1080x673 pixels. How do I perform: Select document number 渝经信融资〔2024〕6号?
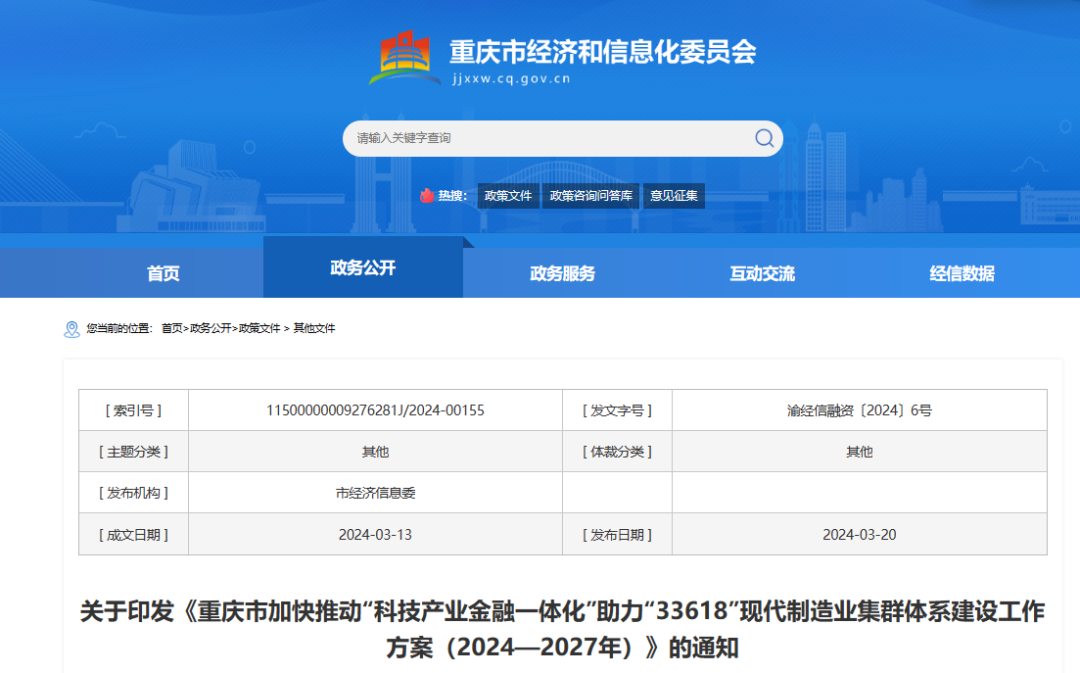tap(859, 411)
